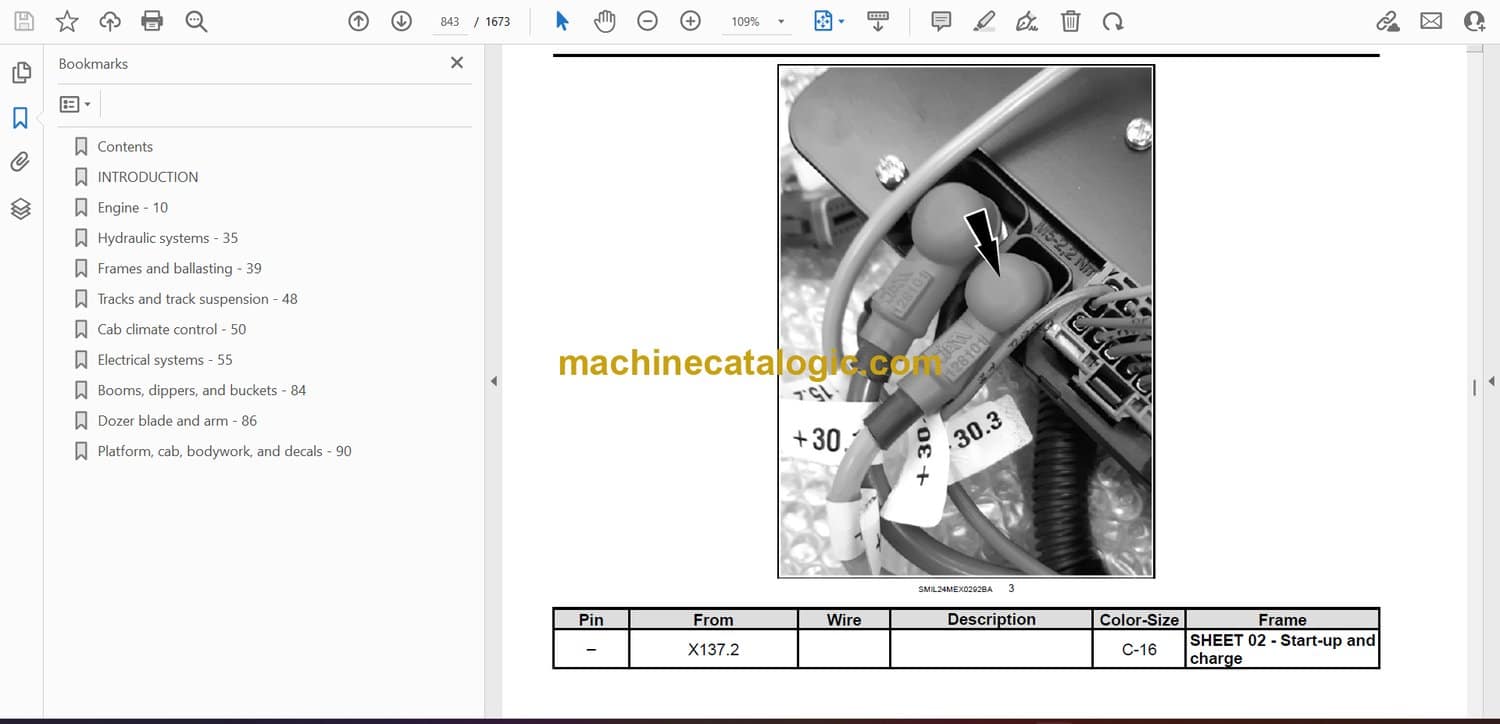Viewport: 1500px width, 724px height.
Task: Go to Cab climate control - 50 bookmark
Action: 172,330
